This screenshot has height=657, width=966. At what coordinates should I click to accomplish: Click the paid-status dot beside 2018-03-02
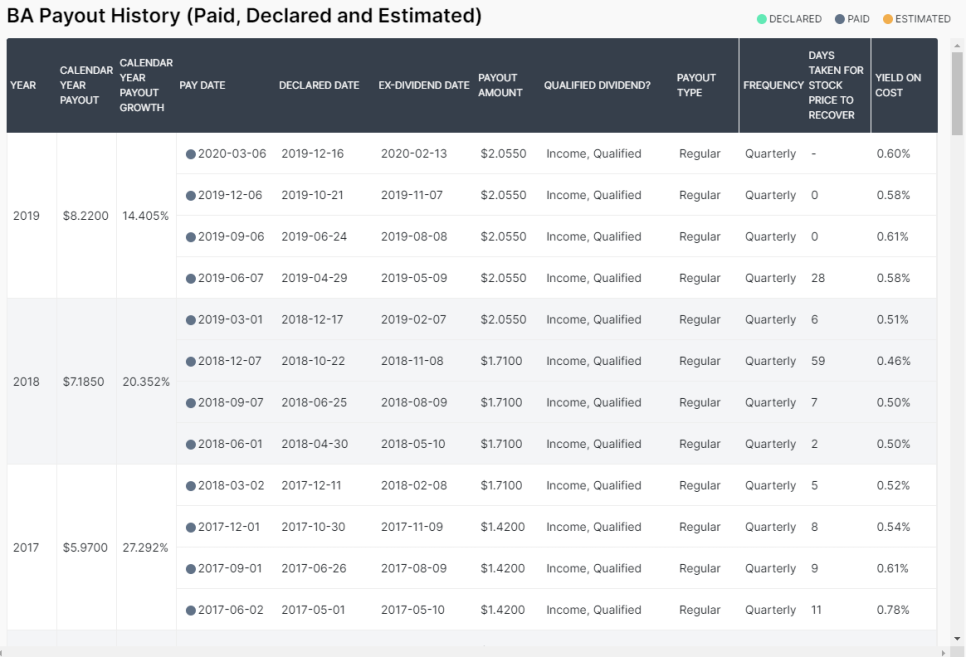coord(191,486)
